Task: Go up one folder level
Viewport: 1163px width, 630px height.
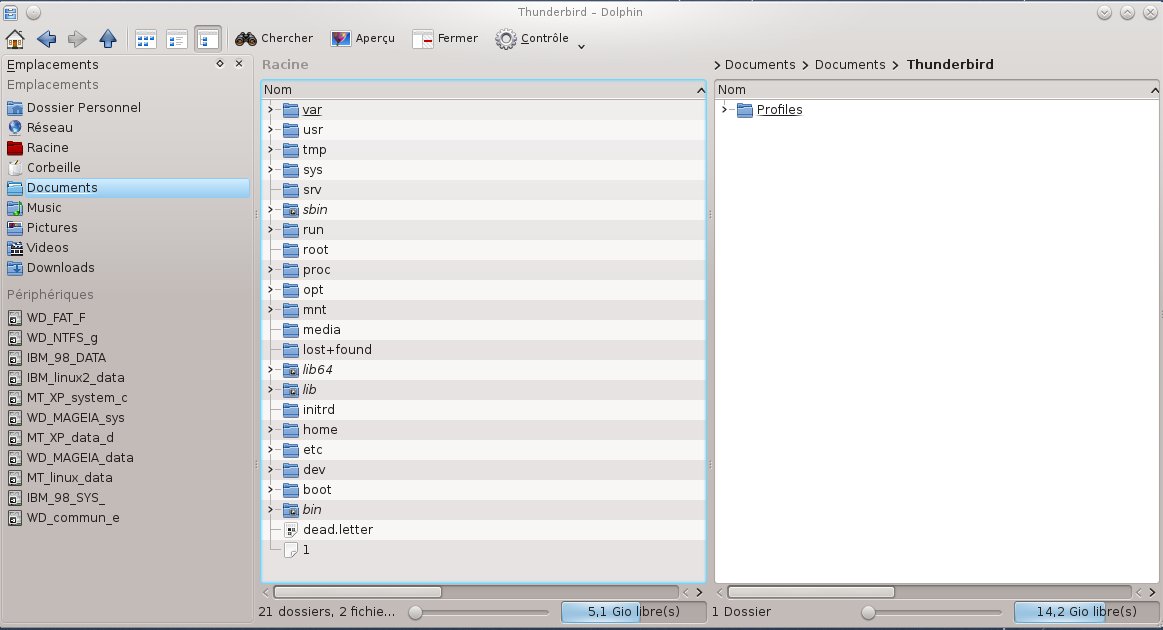Action: (x=108, y=39)
